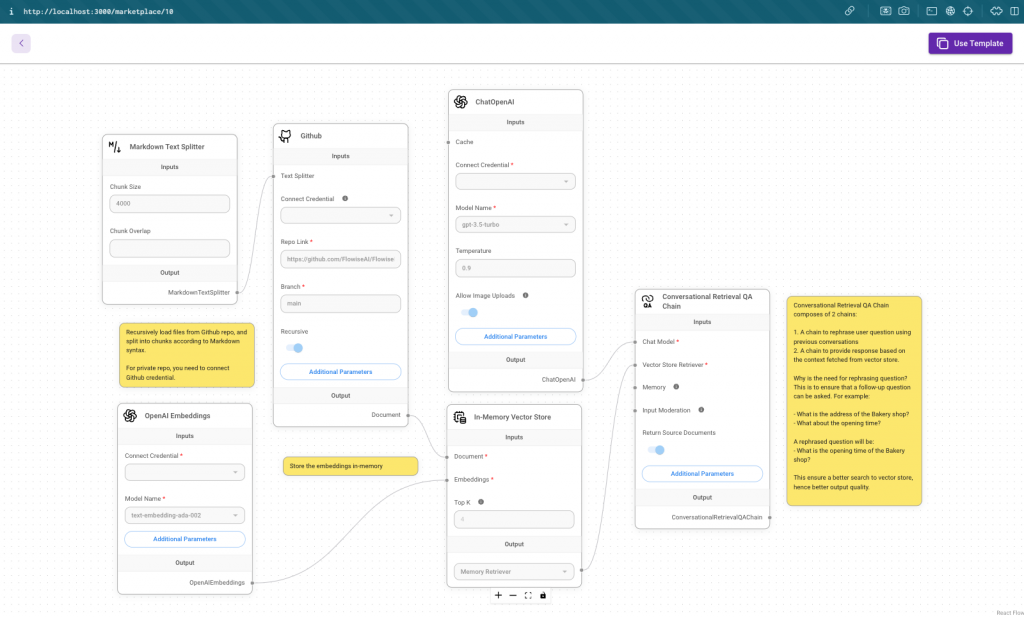Open Github Connect Credential dropdown
The width and height of the screenshot is (1024, 618).
(340, 216)
